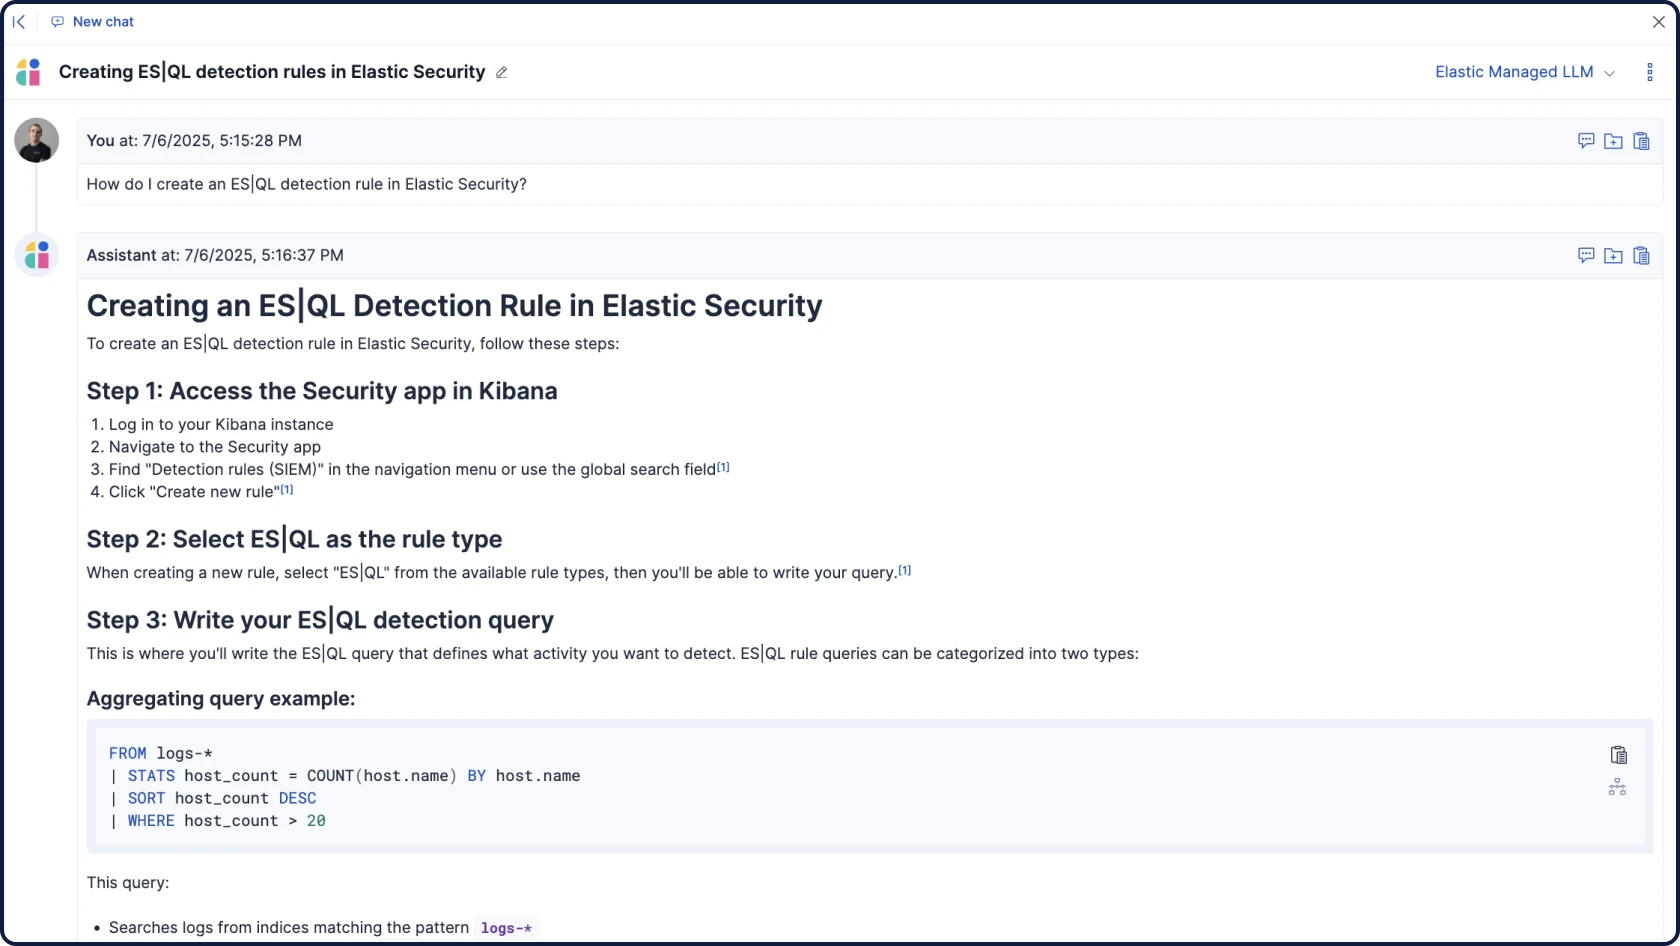Open citation [1] after Create new rule

tap(287, 489)
